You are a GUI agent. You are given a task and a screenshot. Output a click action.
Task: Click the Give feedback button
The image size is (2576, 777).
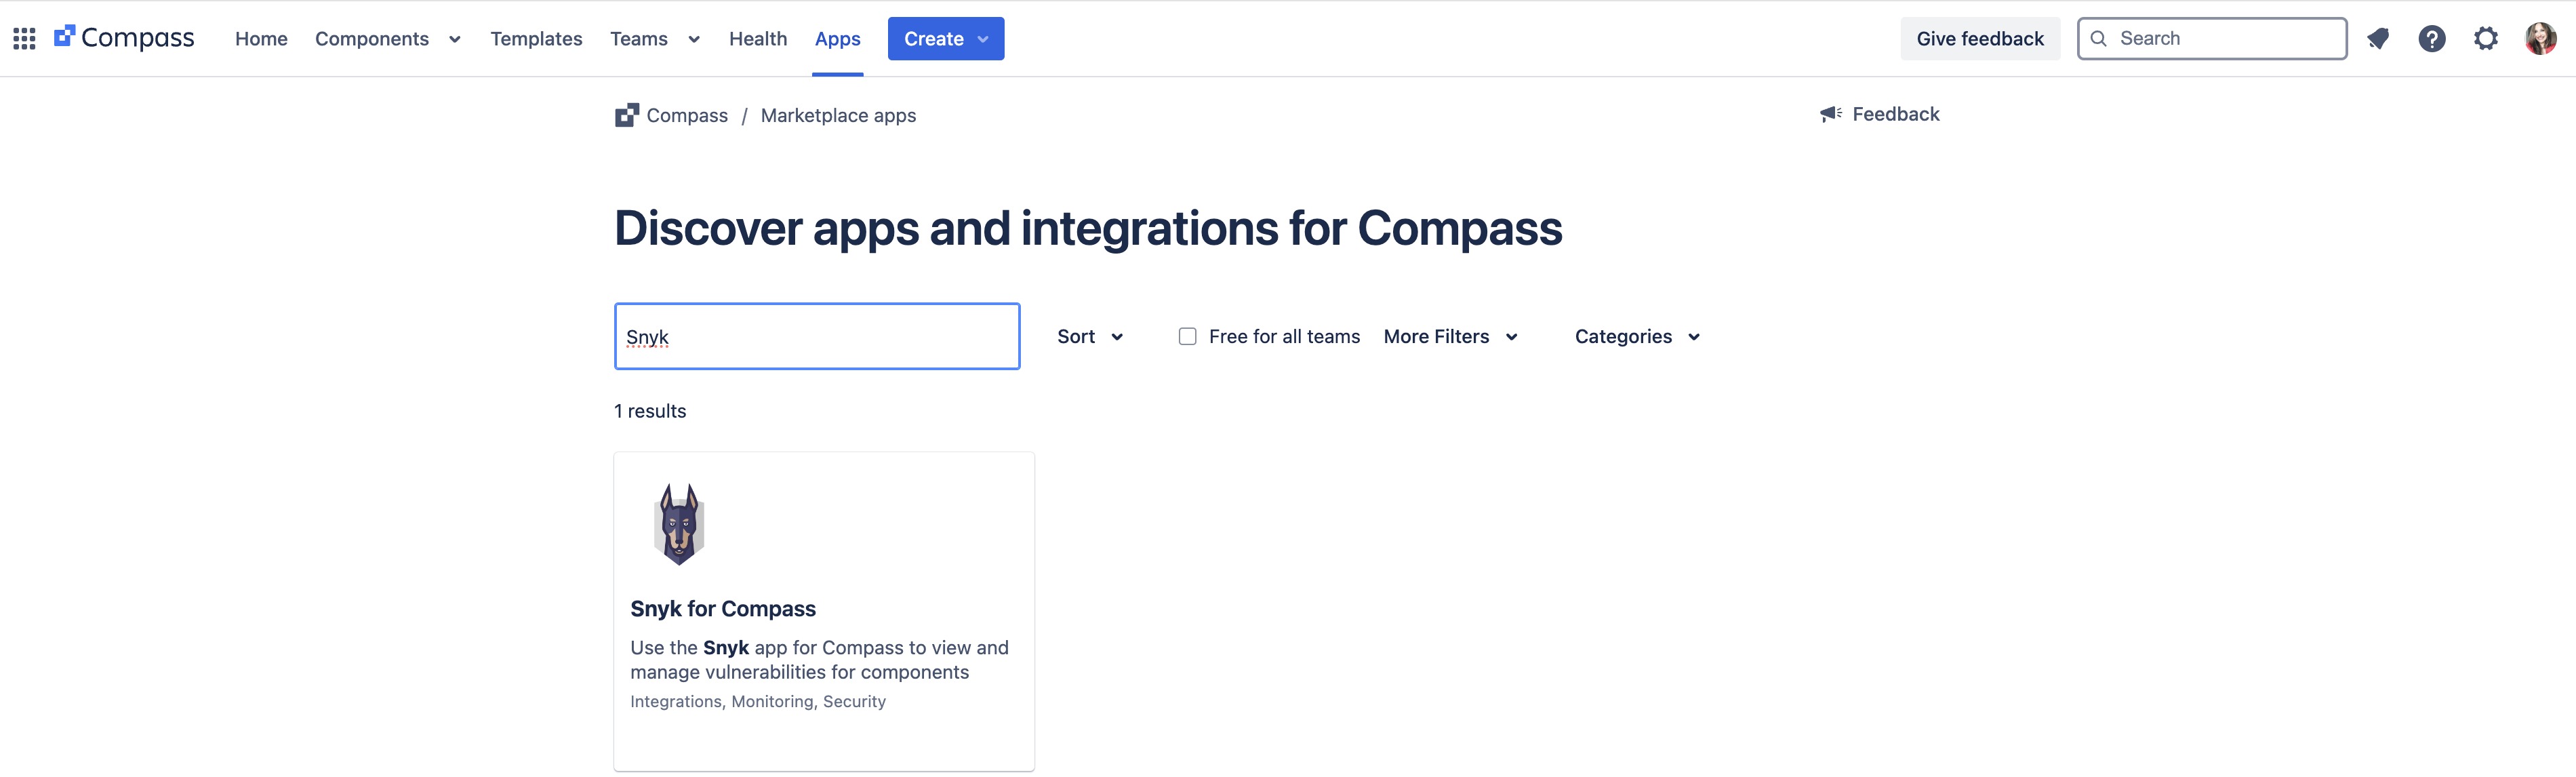click(1979, 38)
